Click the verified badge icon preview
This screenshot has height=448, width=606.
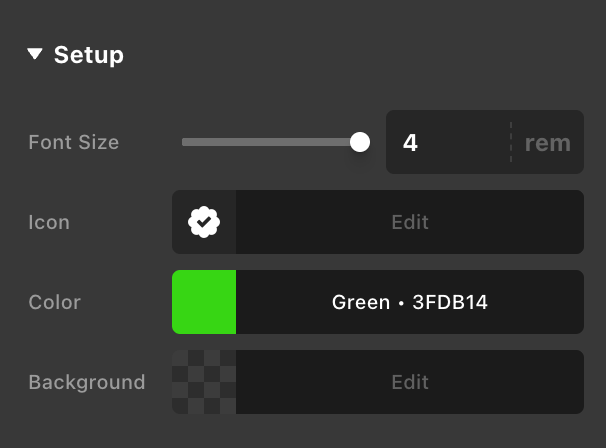point(204,222)
